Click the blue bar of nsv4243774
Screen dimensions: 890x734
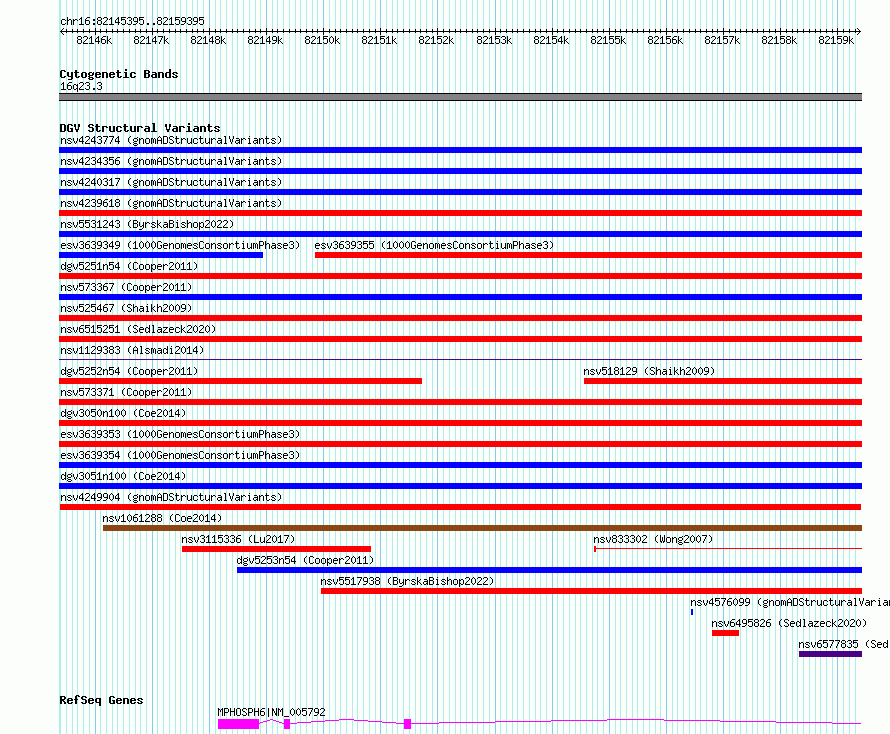pyautogui.click(x=461, y=150)
